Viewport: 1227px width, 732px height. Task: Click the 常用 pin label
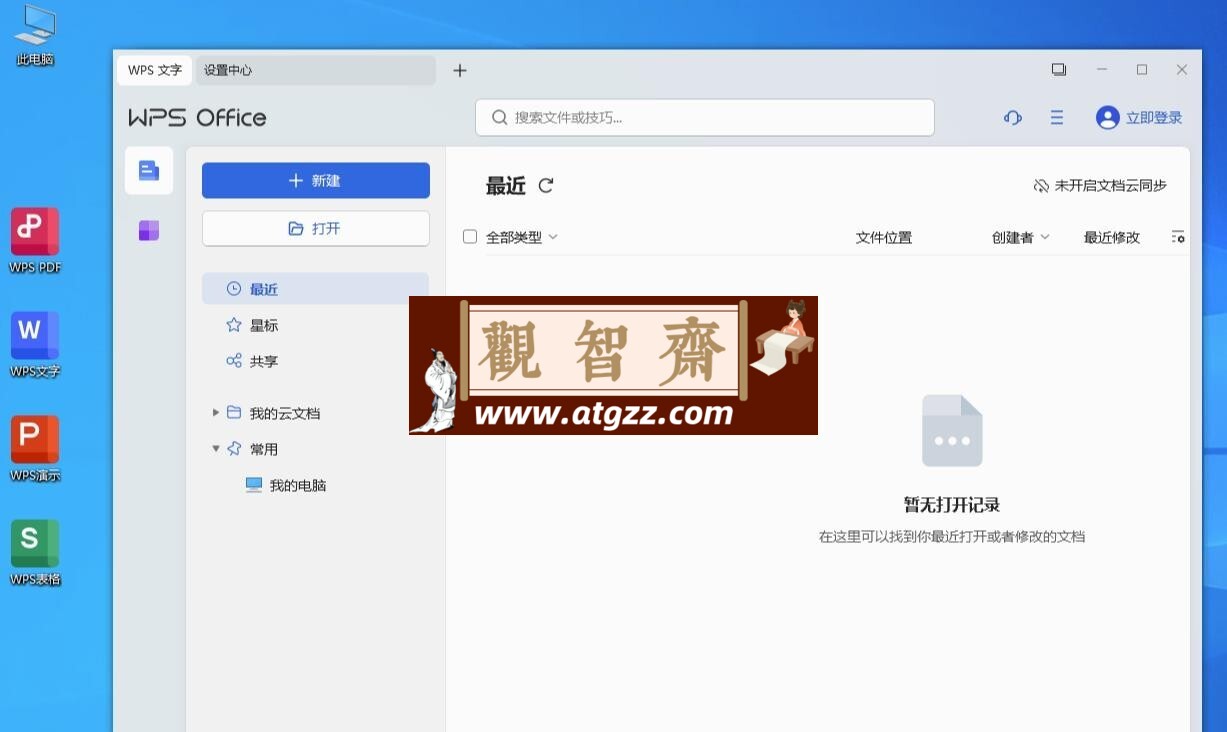coord(264,449)
